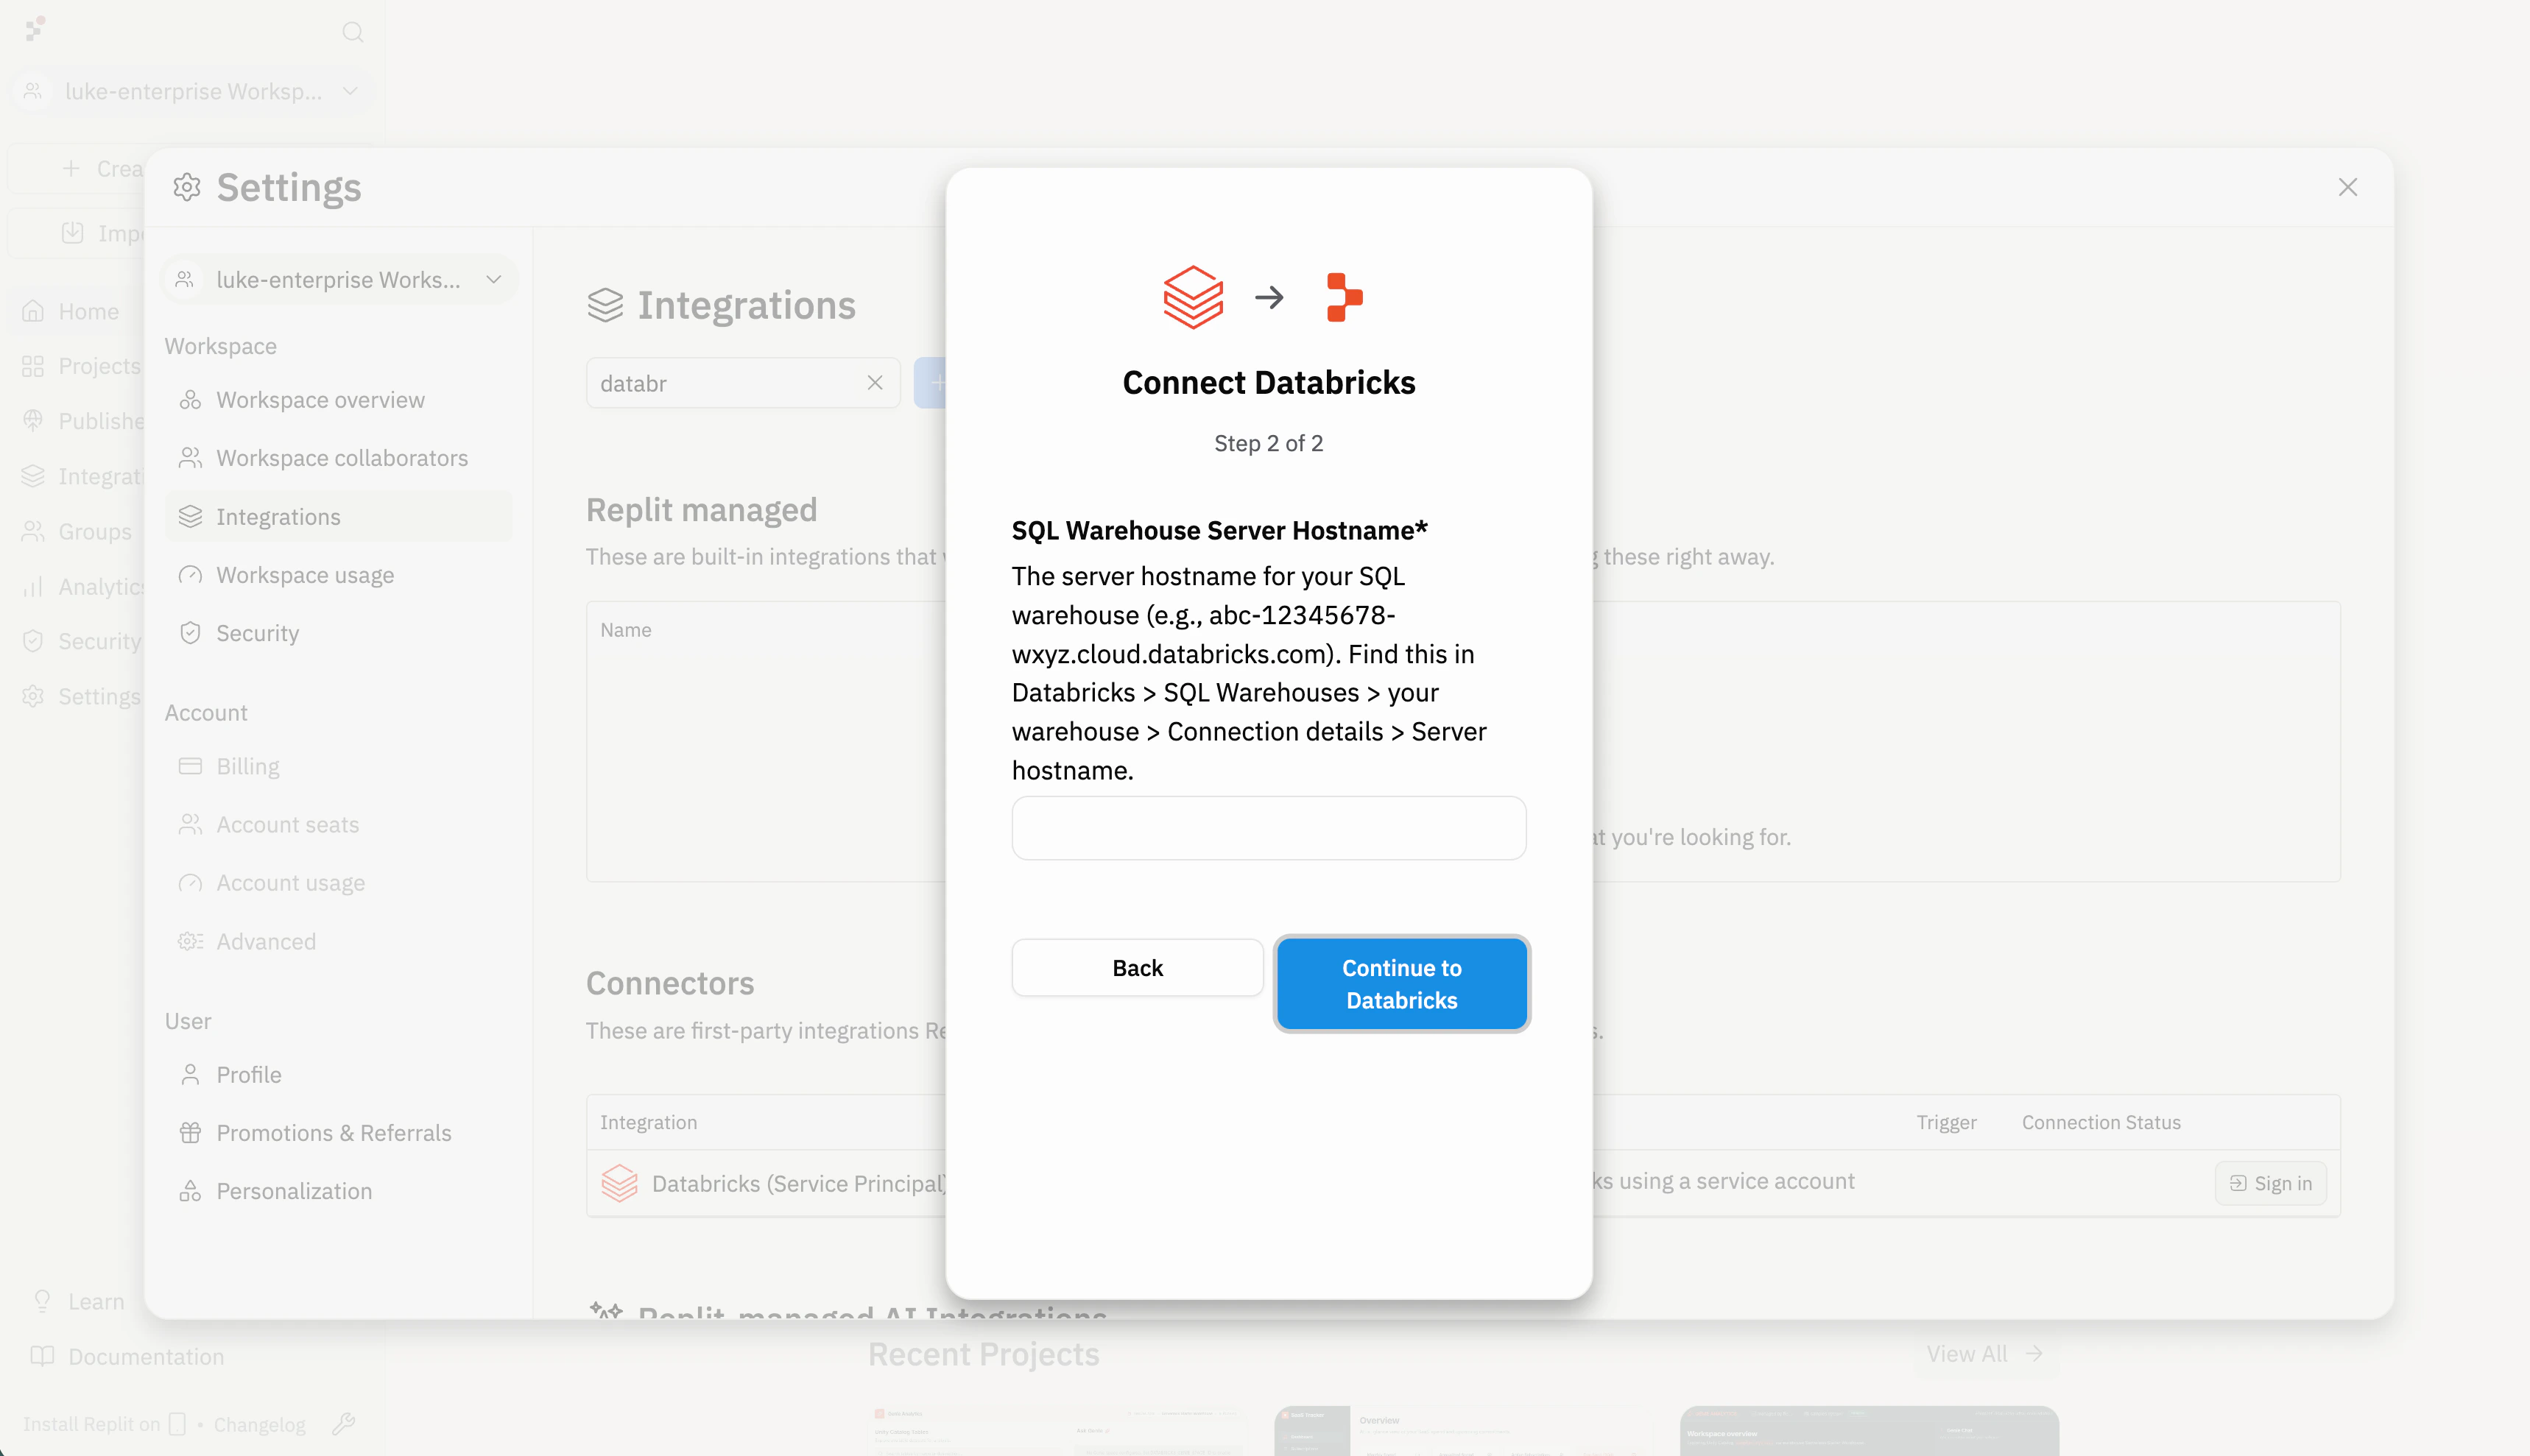Open Advanced account settings
Image resolution: width=2530 pixels, height=1456 pixels.
coord(339,942)
